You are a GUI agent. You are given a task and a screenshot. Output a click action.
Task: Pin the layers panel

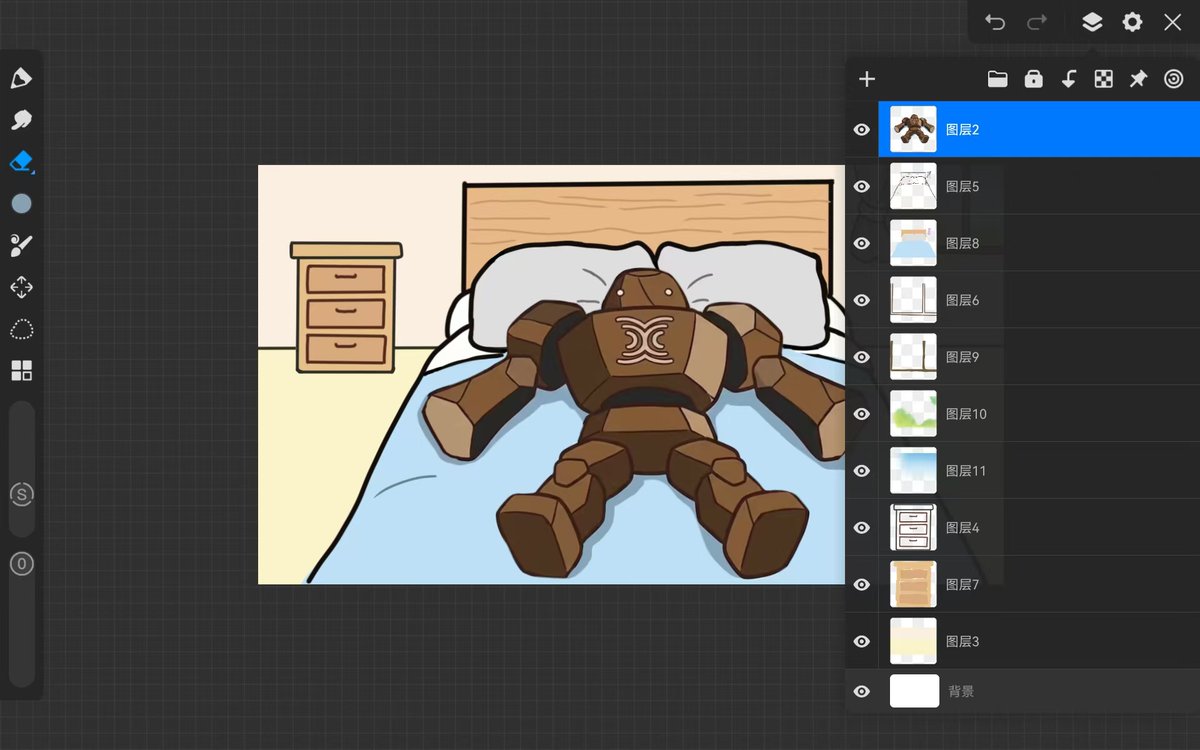pos(1138,79)
